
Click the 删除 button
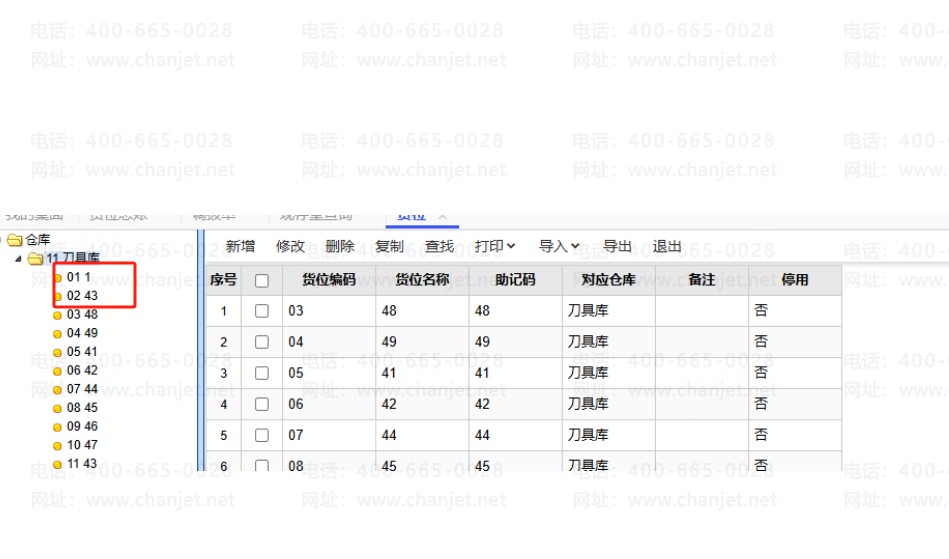click(x=340, y=246)
